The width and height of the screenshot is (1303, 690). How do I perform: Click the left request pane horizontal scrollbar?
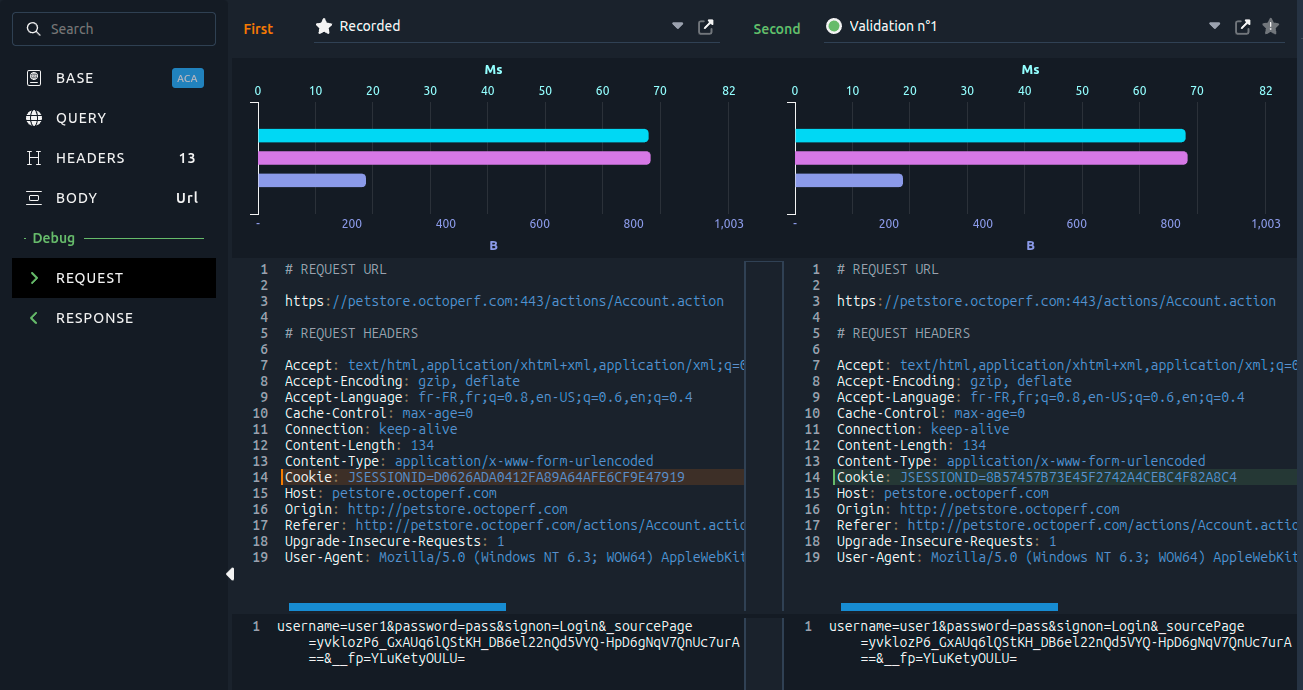tap(397, 606)
